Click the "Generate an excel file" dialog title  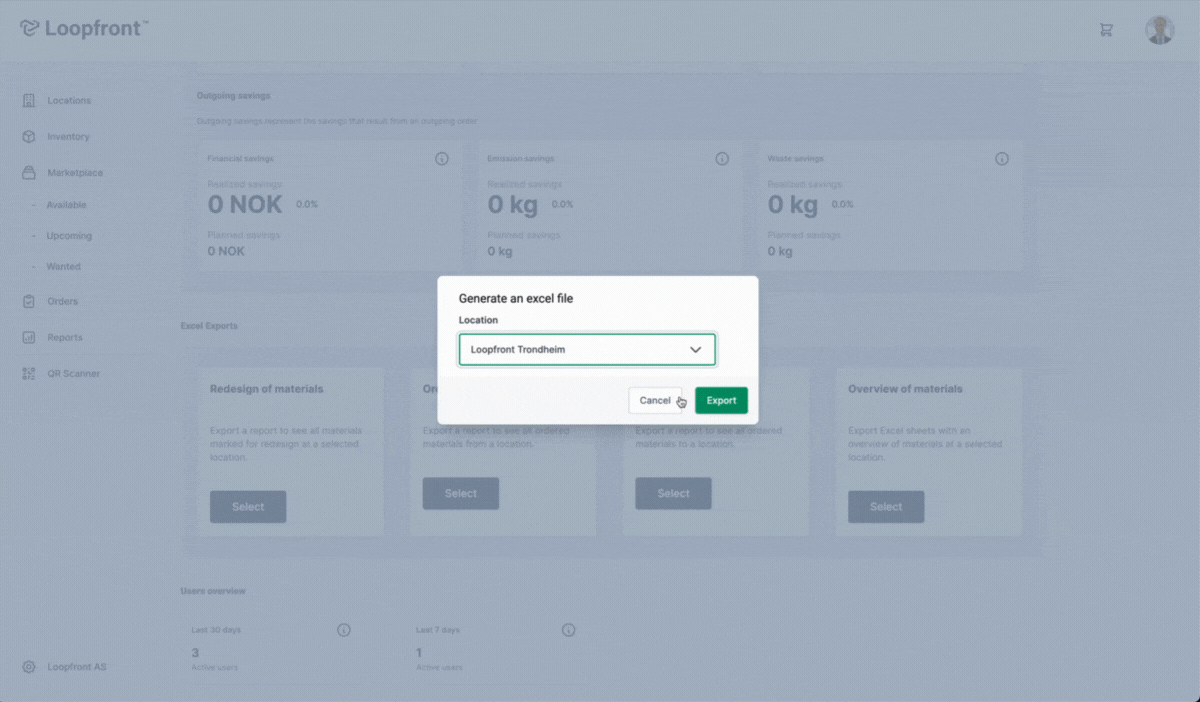point(516,298)
